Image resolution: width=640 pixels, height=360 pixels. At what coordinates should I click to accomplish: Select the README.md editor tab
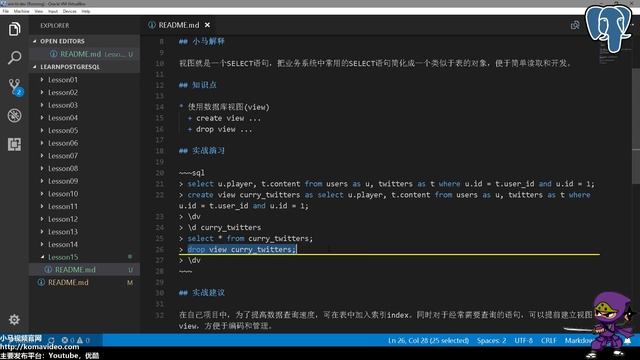pyautogui.click(x=179, y=25)
